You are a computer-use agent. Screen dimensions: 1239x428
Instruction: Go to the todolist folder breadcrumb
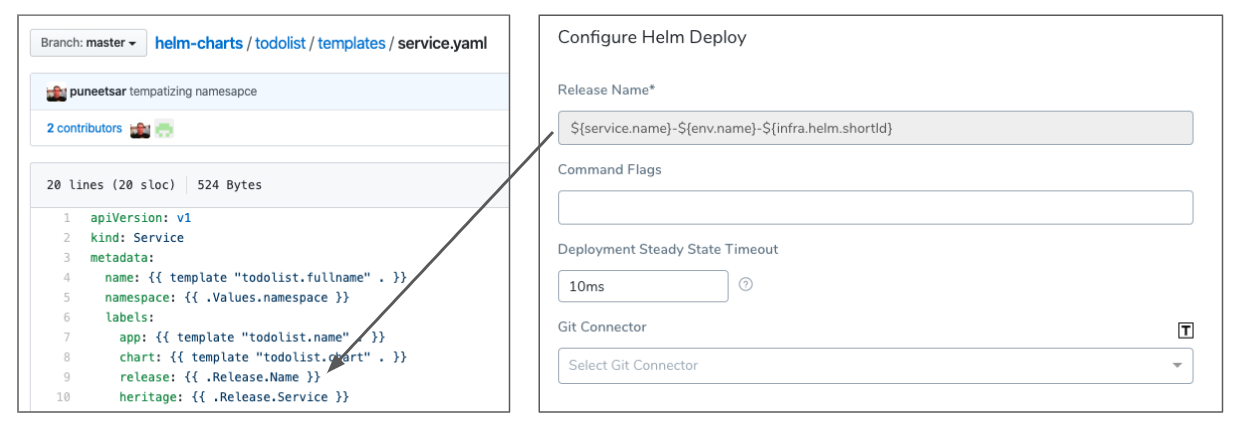pyautogui.click(x=280, y=43)
